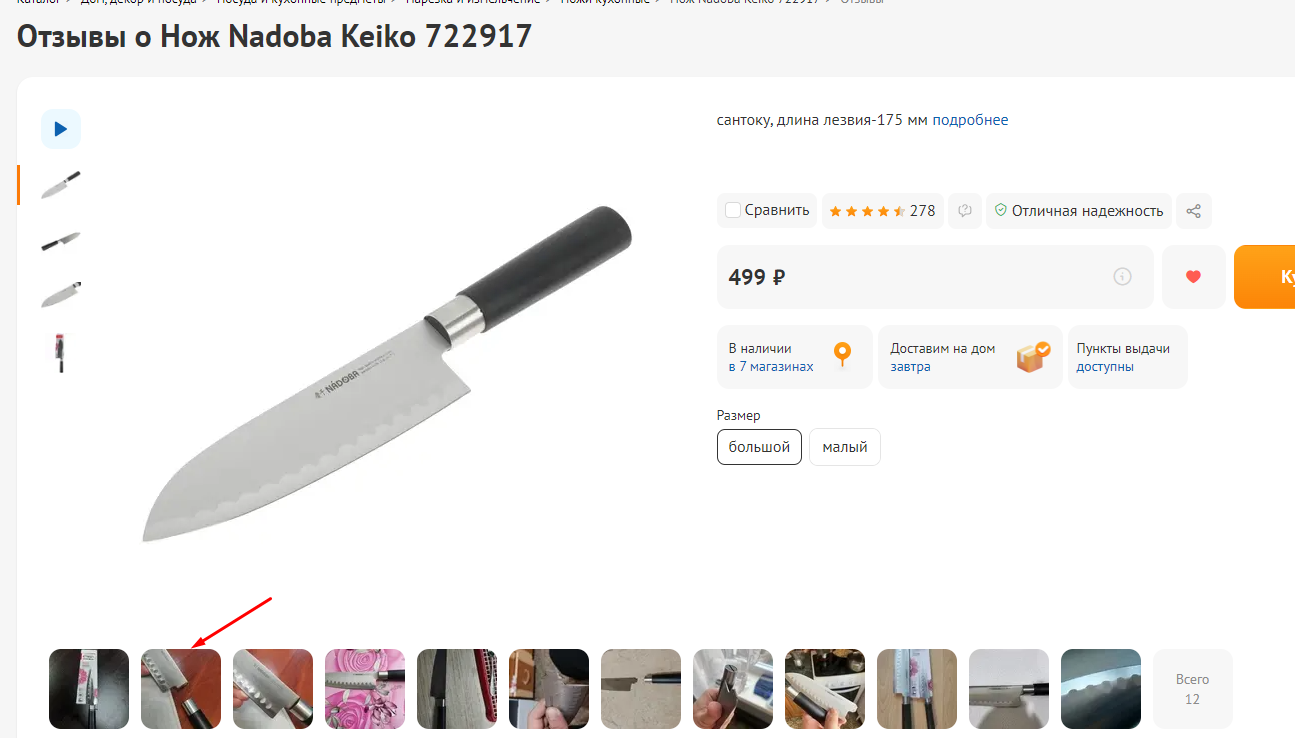Open the second review photo thumbnail
This screenshot has width=1295, height=738.
click(181, 689)
